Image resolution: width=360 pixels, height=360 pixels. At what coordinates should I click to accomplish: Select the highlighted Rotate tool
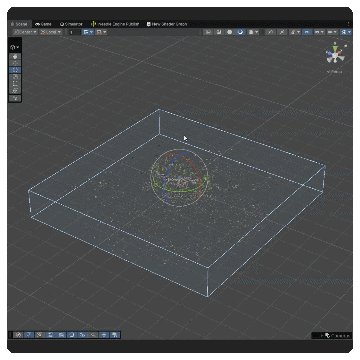15,70
